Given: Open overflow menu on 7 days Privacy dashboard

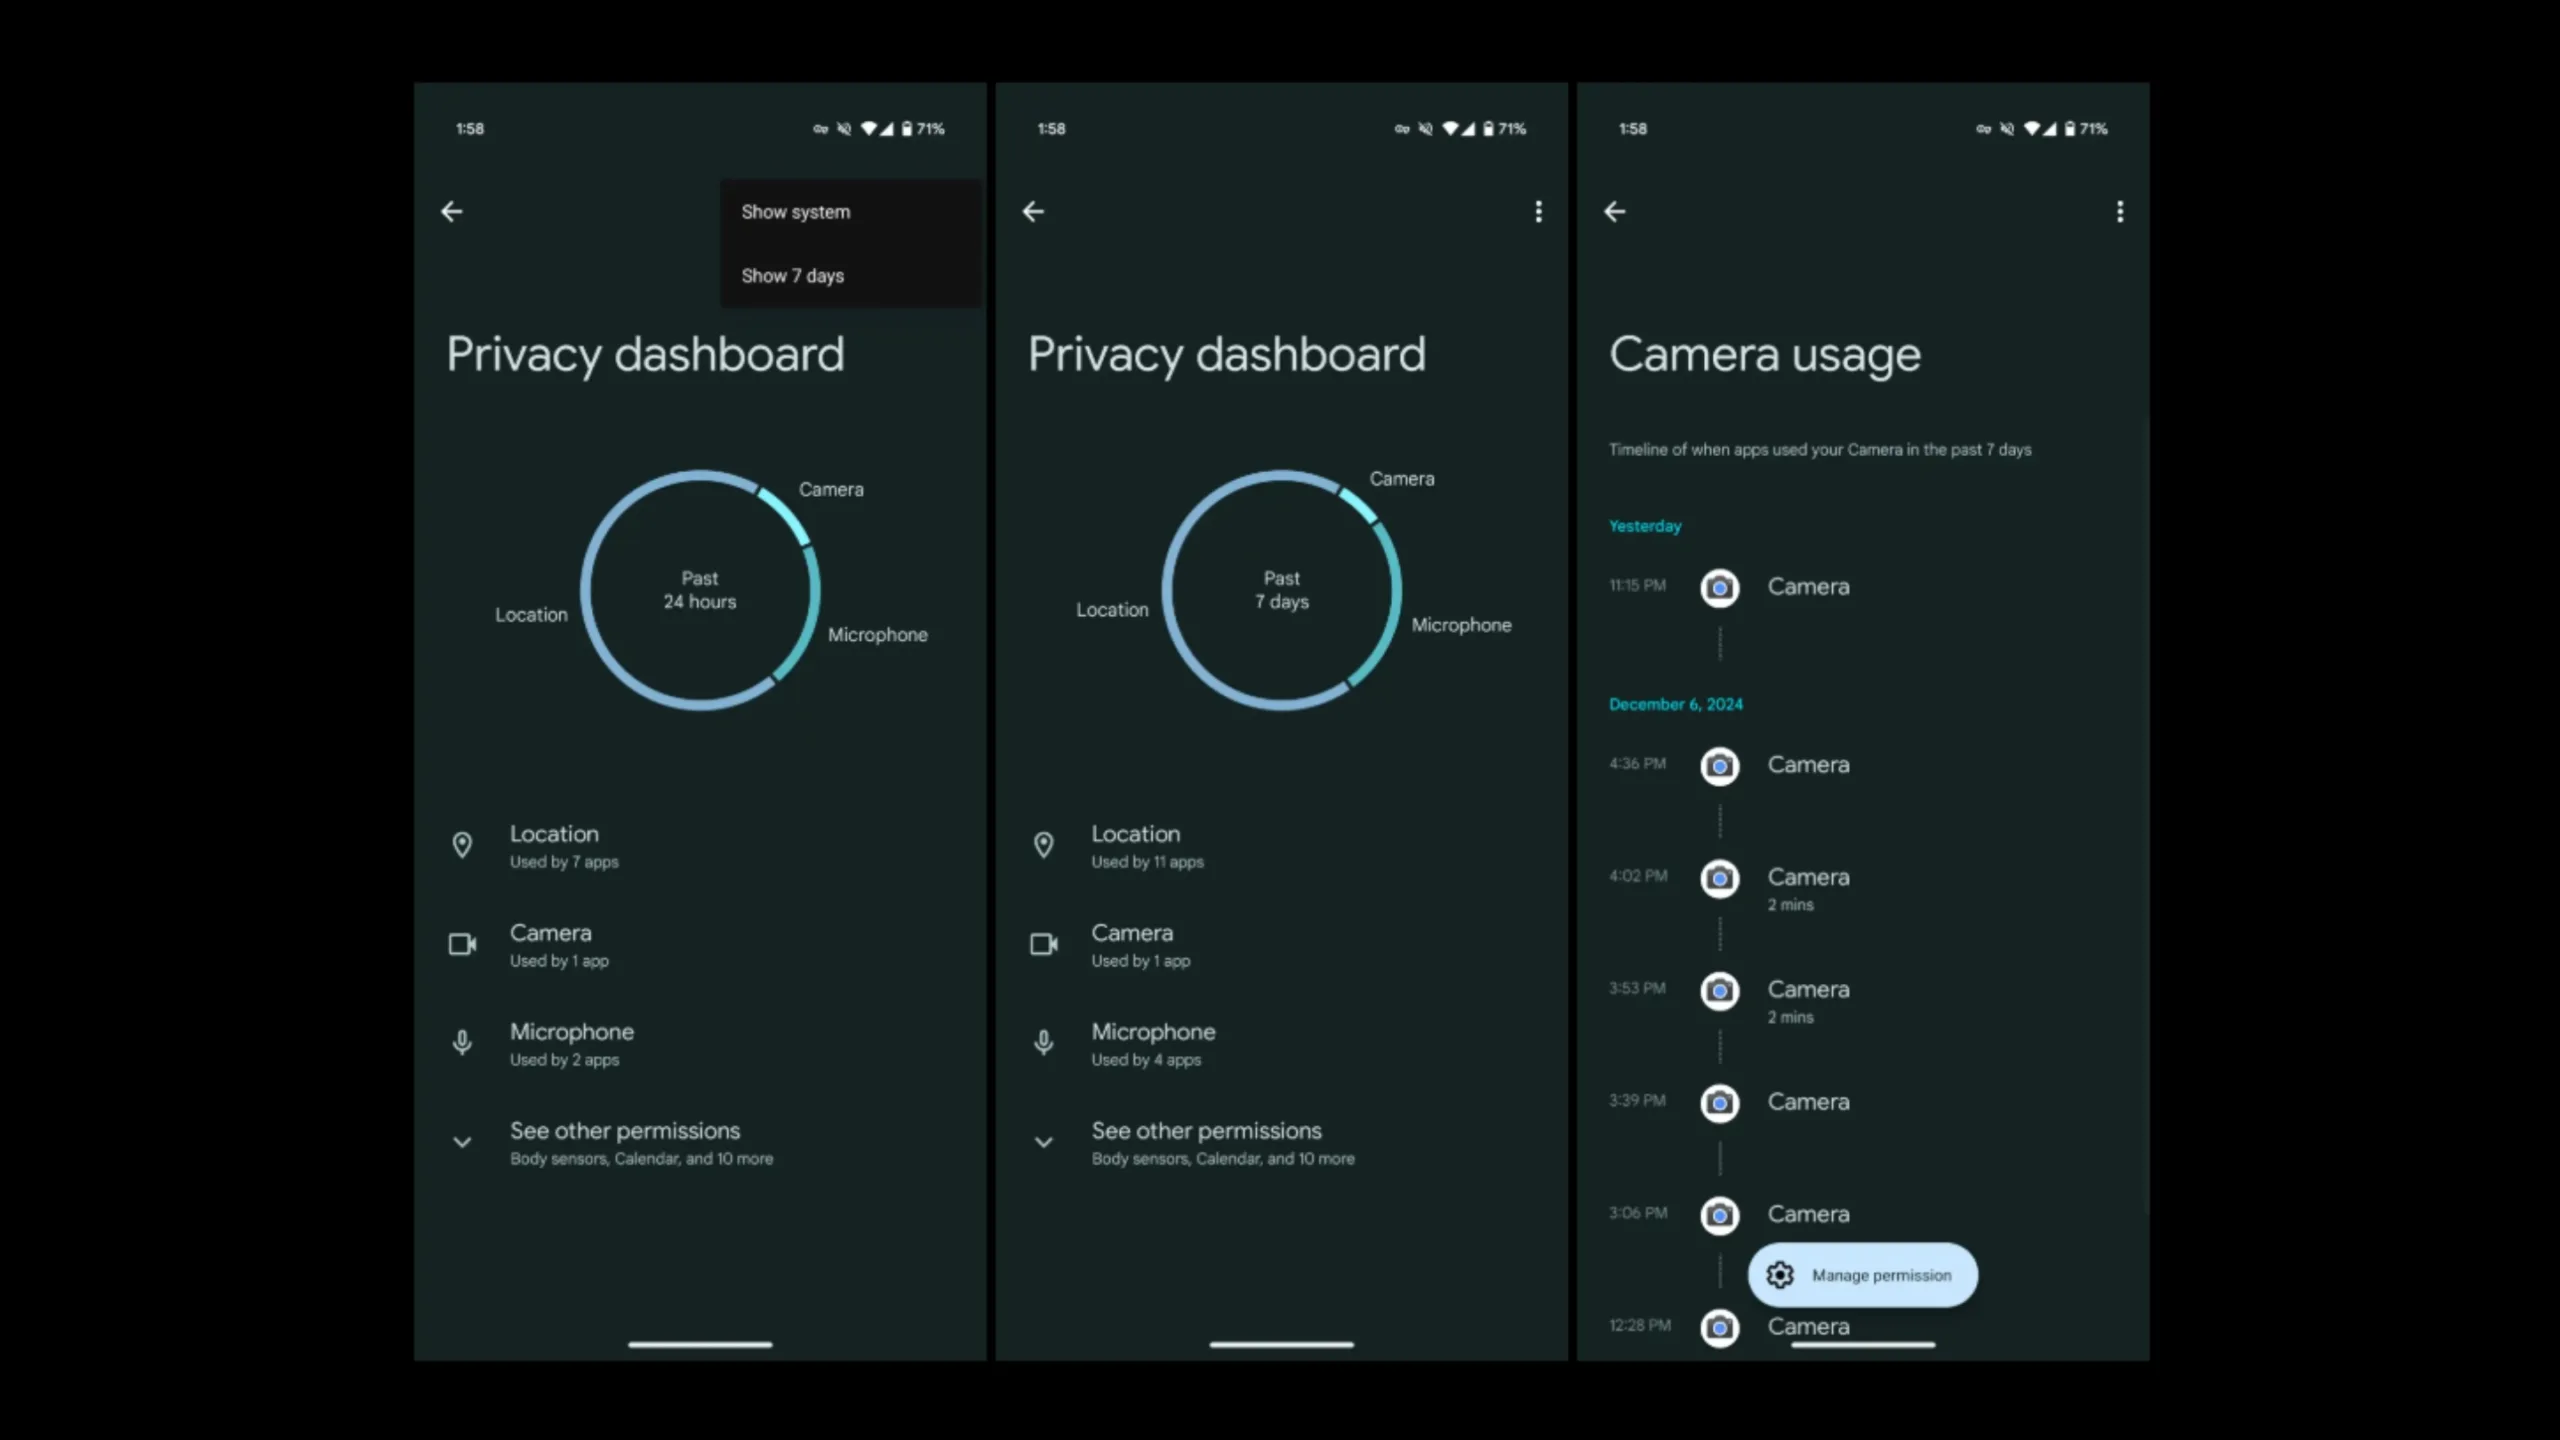Looking at the screenshot, I should (1538, 211).
